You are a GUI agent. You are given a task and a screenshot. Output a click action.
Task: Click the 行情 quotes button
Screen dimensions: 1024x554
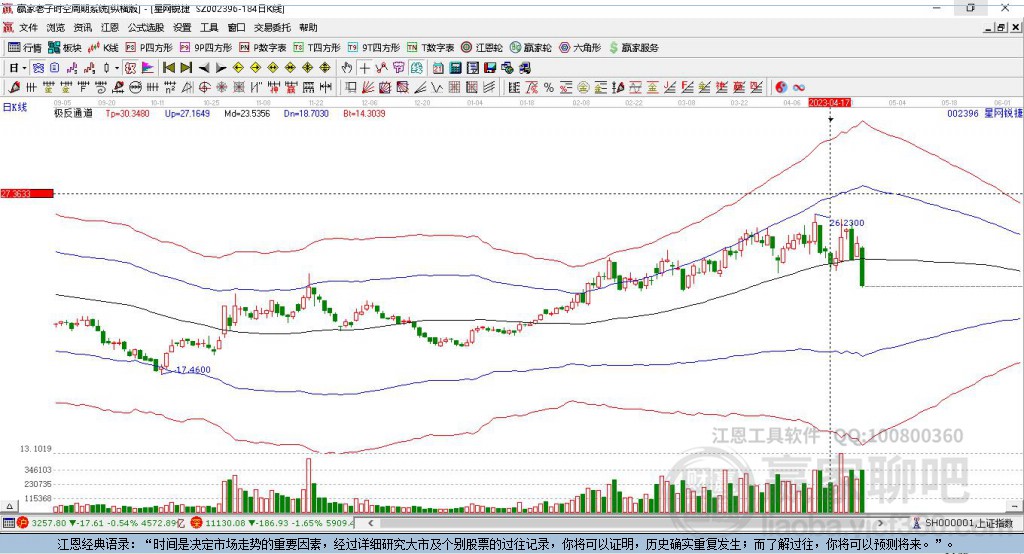click(25, 47)
